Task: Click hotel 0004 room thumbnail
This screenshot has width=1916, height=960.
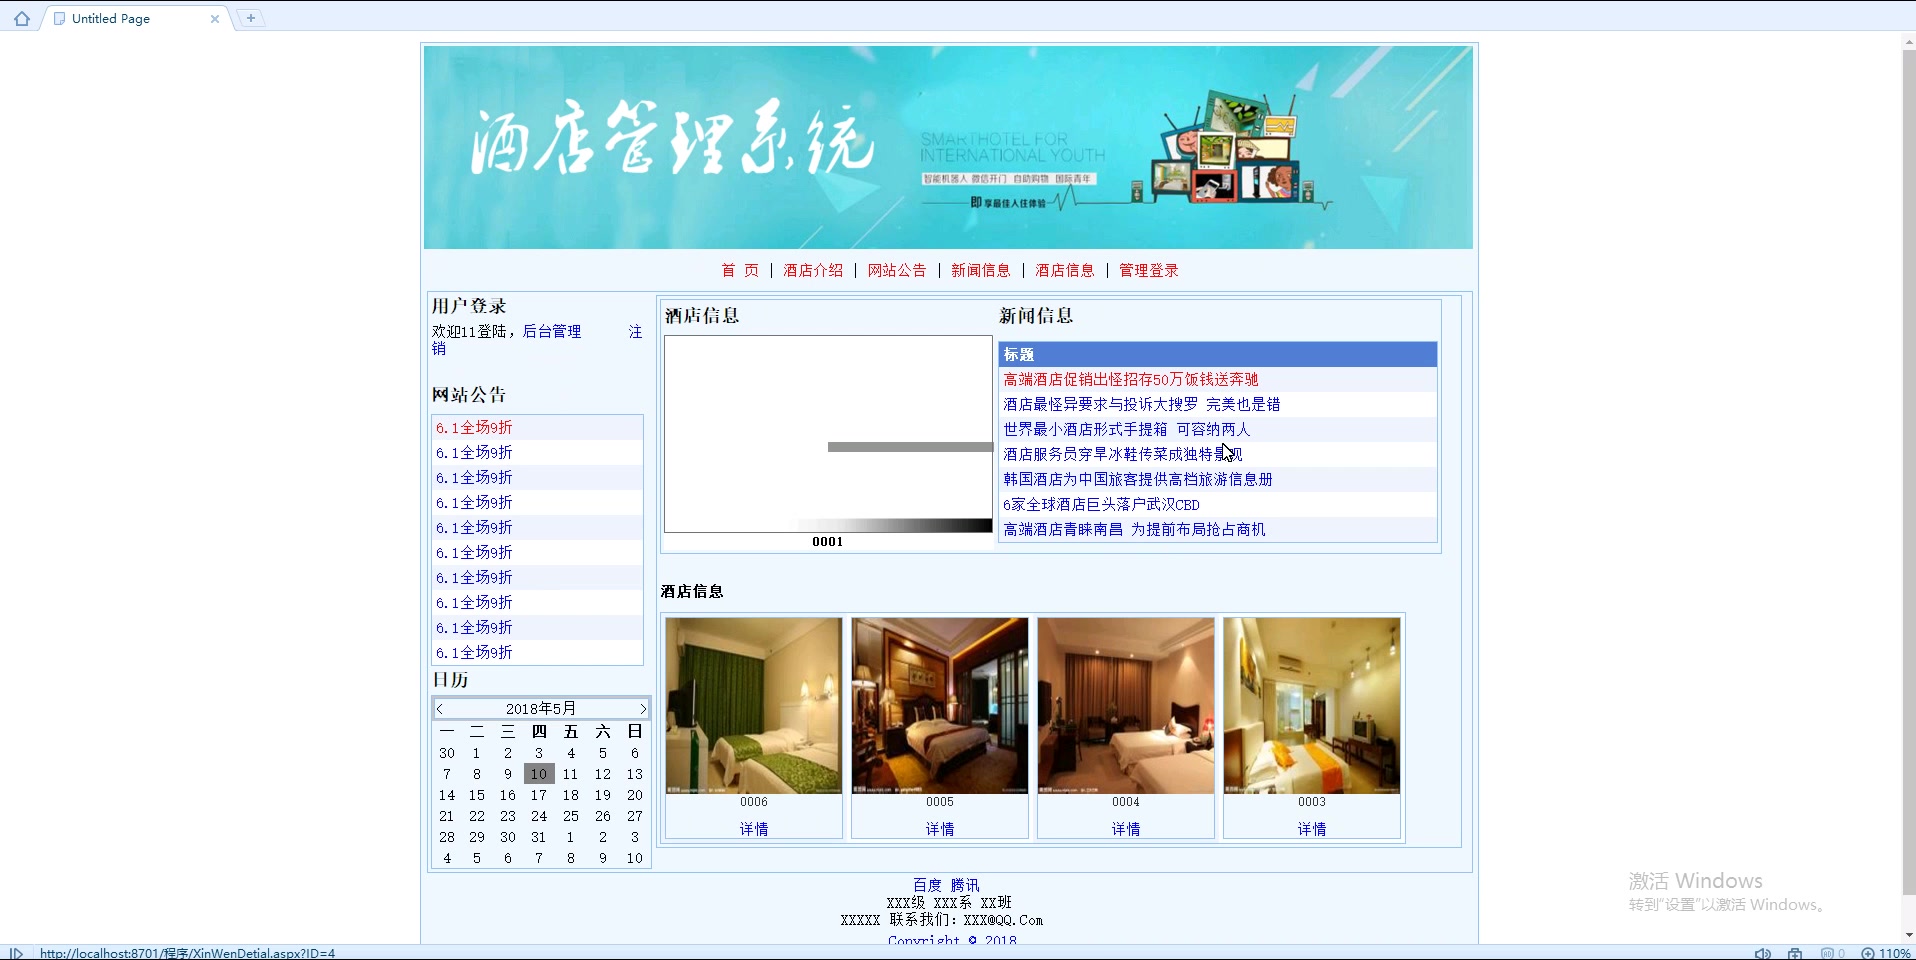Action: (1126, 705)
